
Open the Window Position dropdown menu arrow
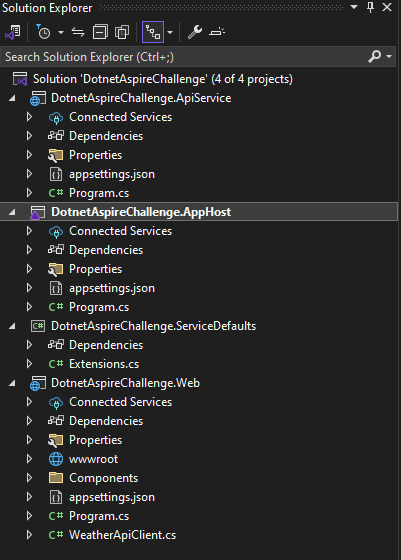(354, 7)
